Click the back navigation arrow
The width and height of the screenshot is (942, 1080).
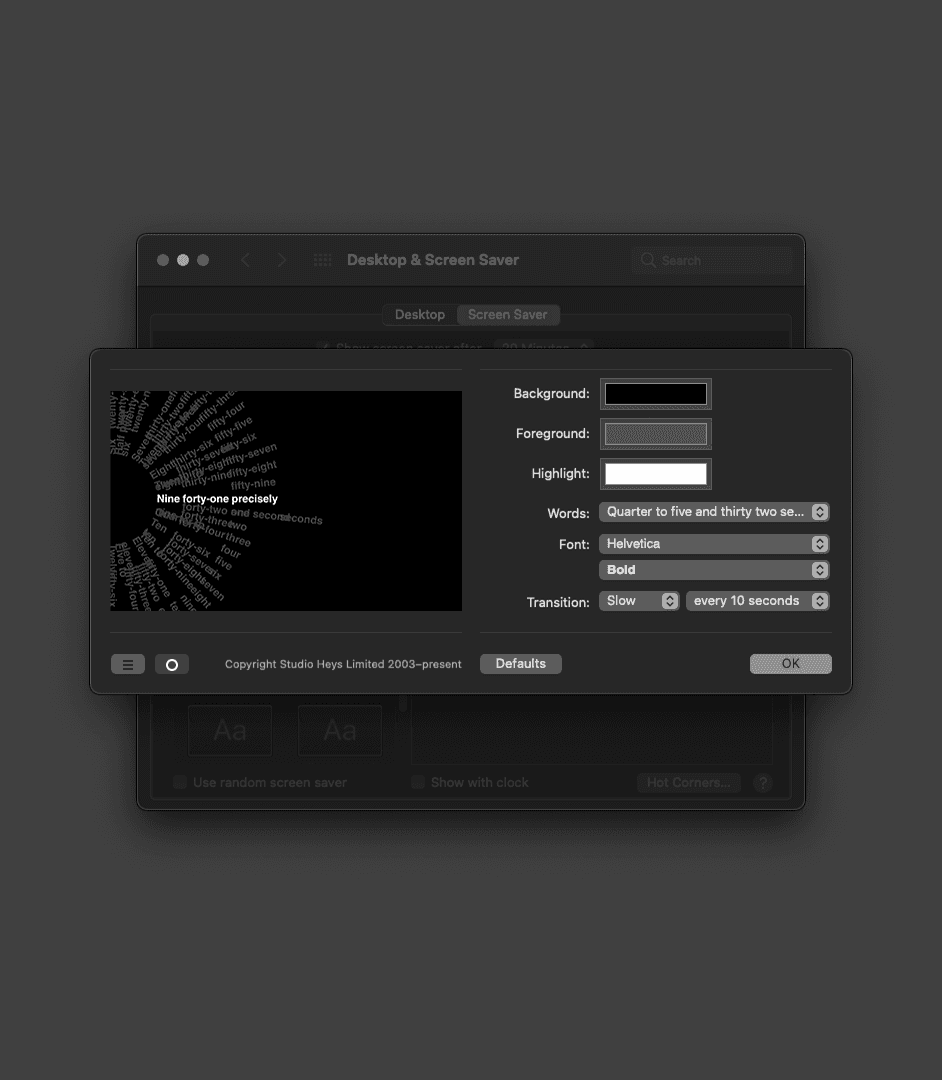[x=246, y=260]
